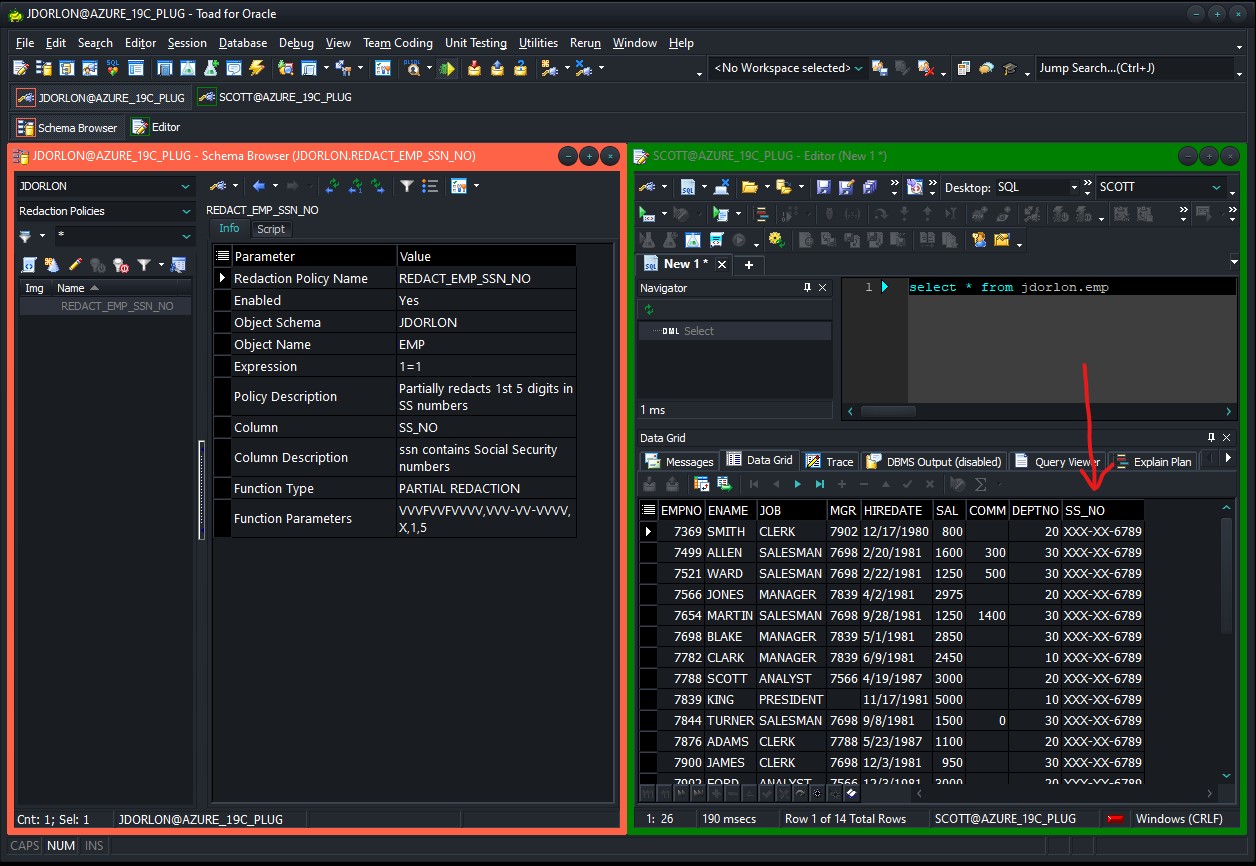The image size is (1256, 866).
Task: Open the JDORLON schema dropdown
Action: (186, 186)
